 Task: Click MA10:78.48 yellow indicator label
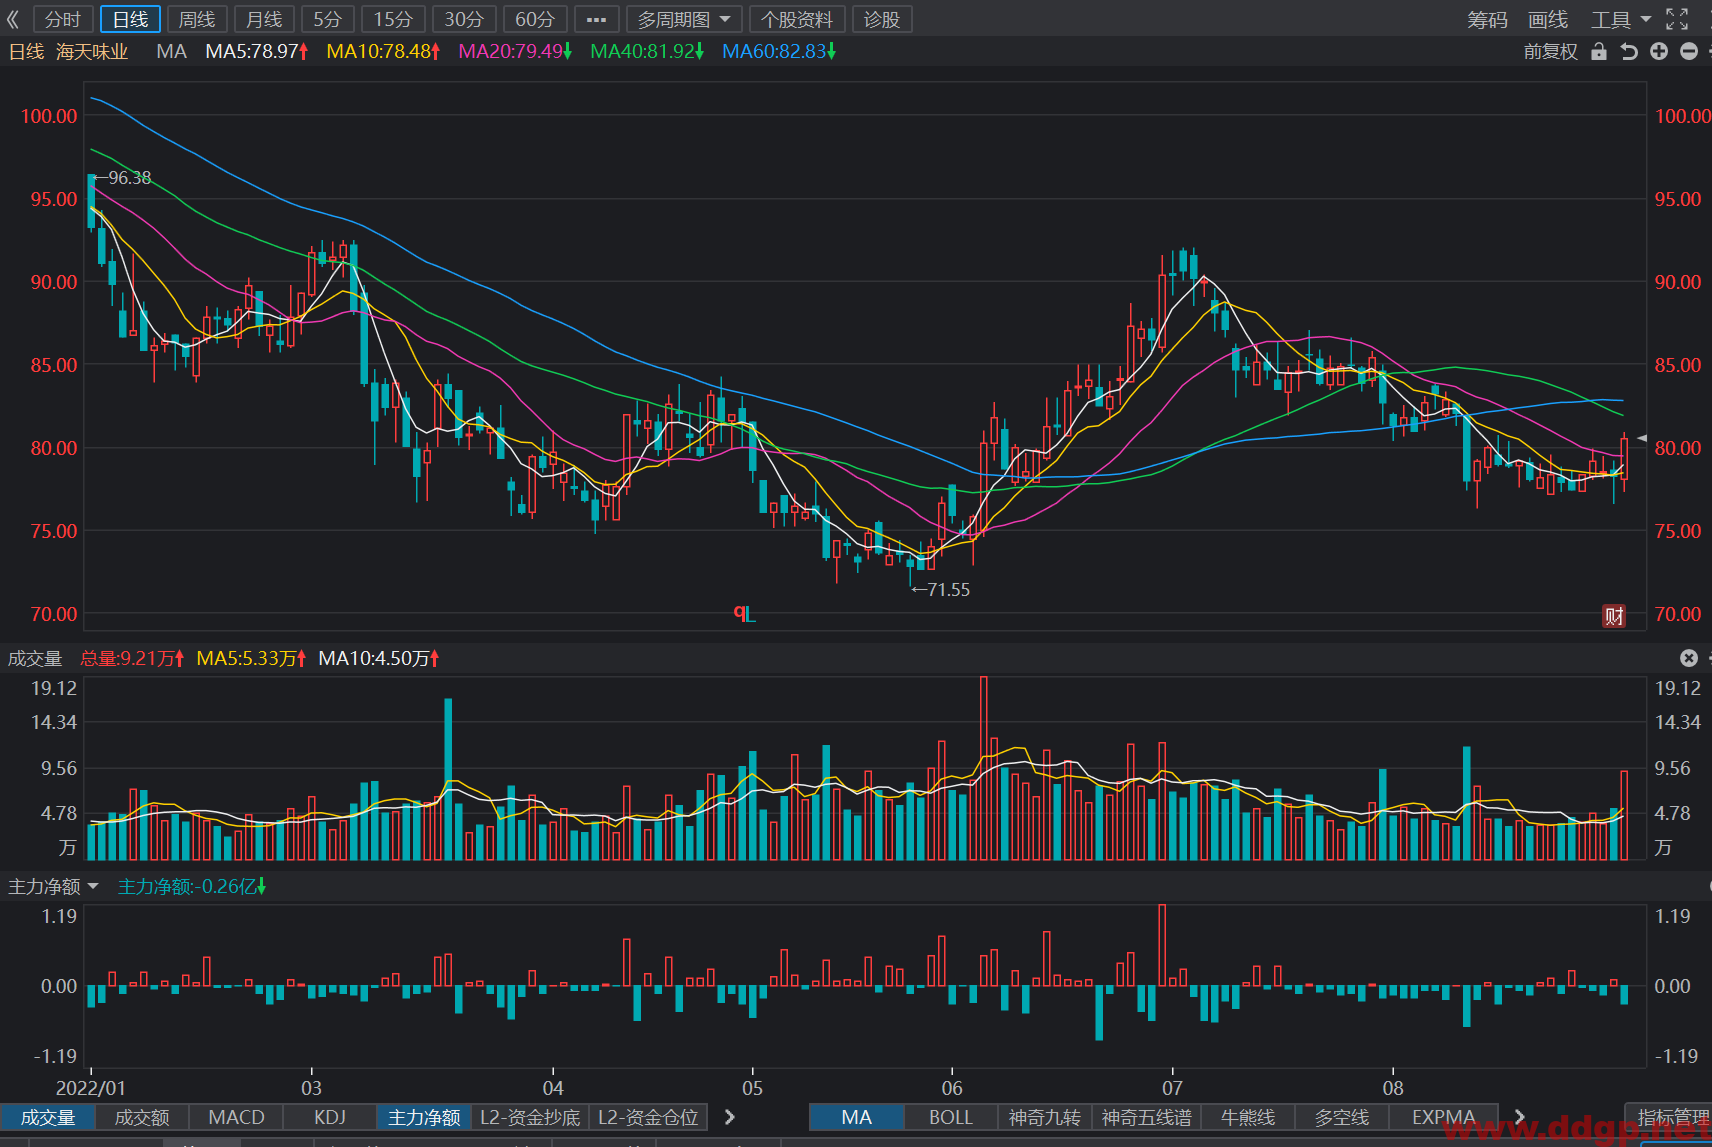[x=383, y=51]
